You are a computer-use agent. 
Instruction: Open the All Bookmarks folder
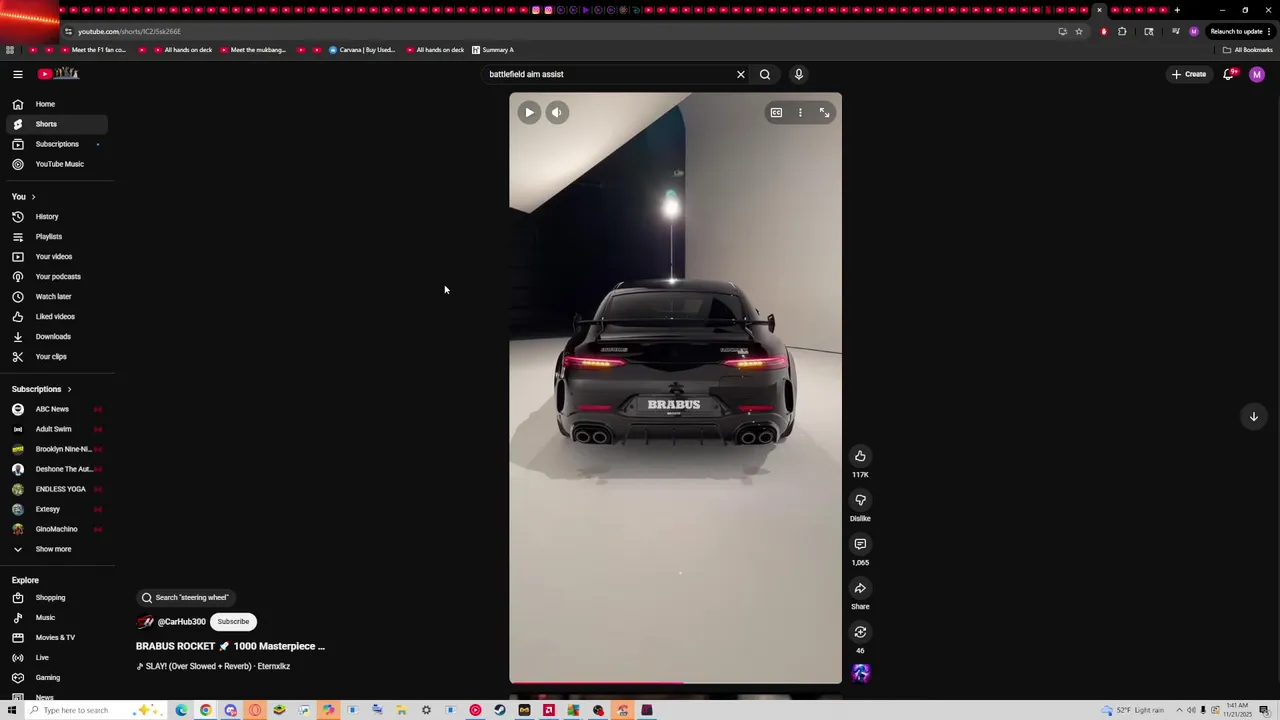pos(1247,50)
